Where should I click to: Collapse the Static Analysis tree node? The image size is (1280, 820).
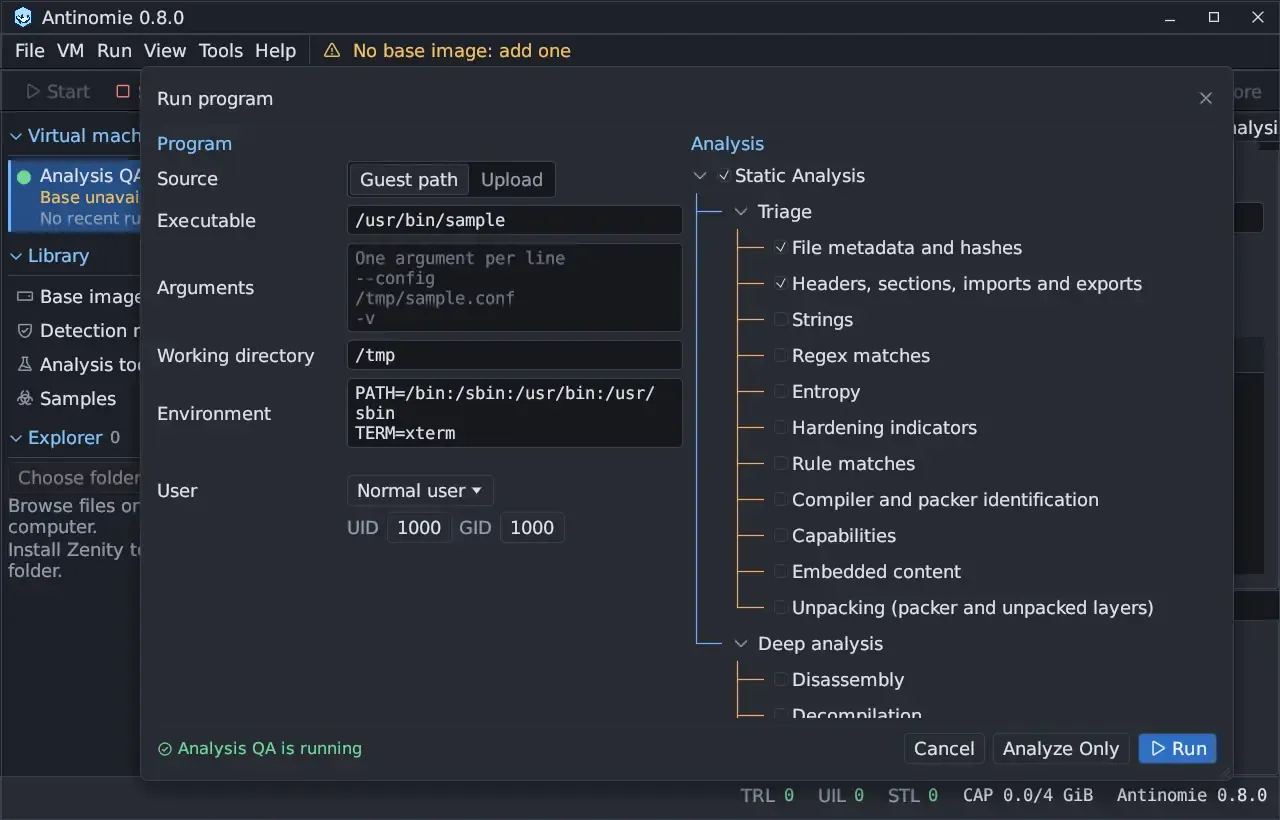click(700, 176)
